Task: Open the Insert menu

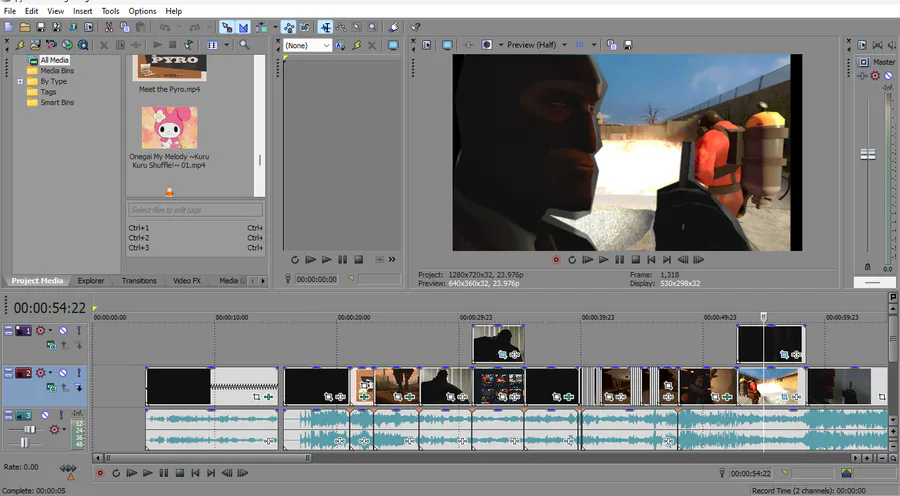Action: 83,11
